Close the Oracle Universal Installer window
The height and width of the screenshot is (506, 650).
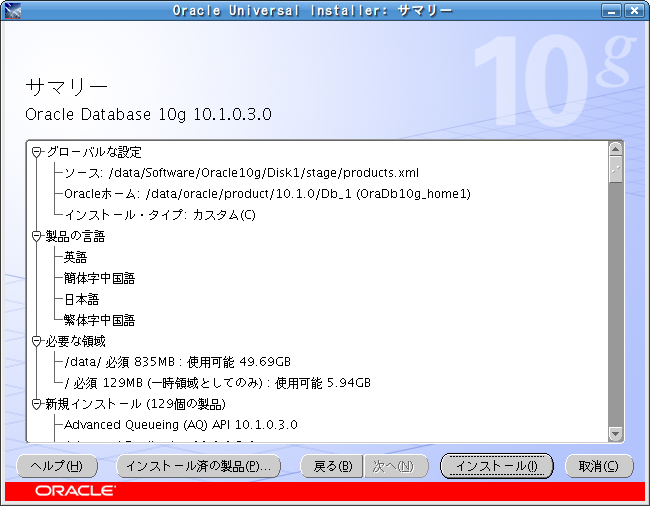coord(634,10)
